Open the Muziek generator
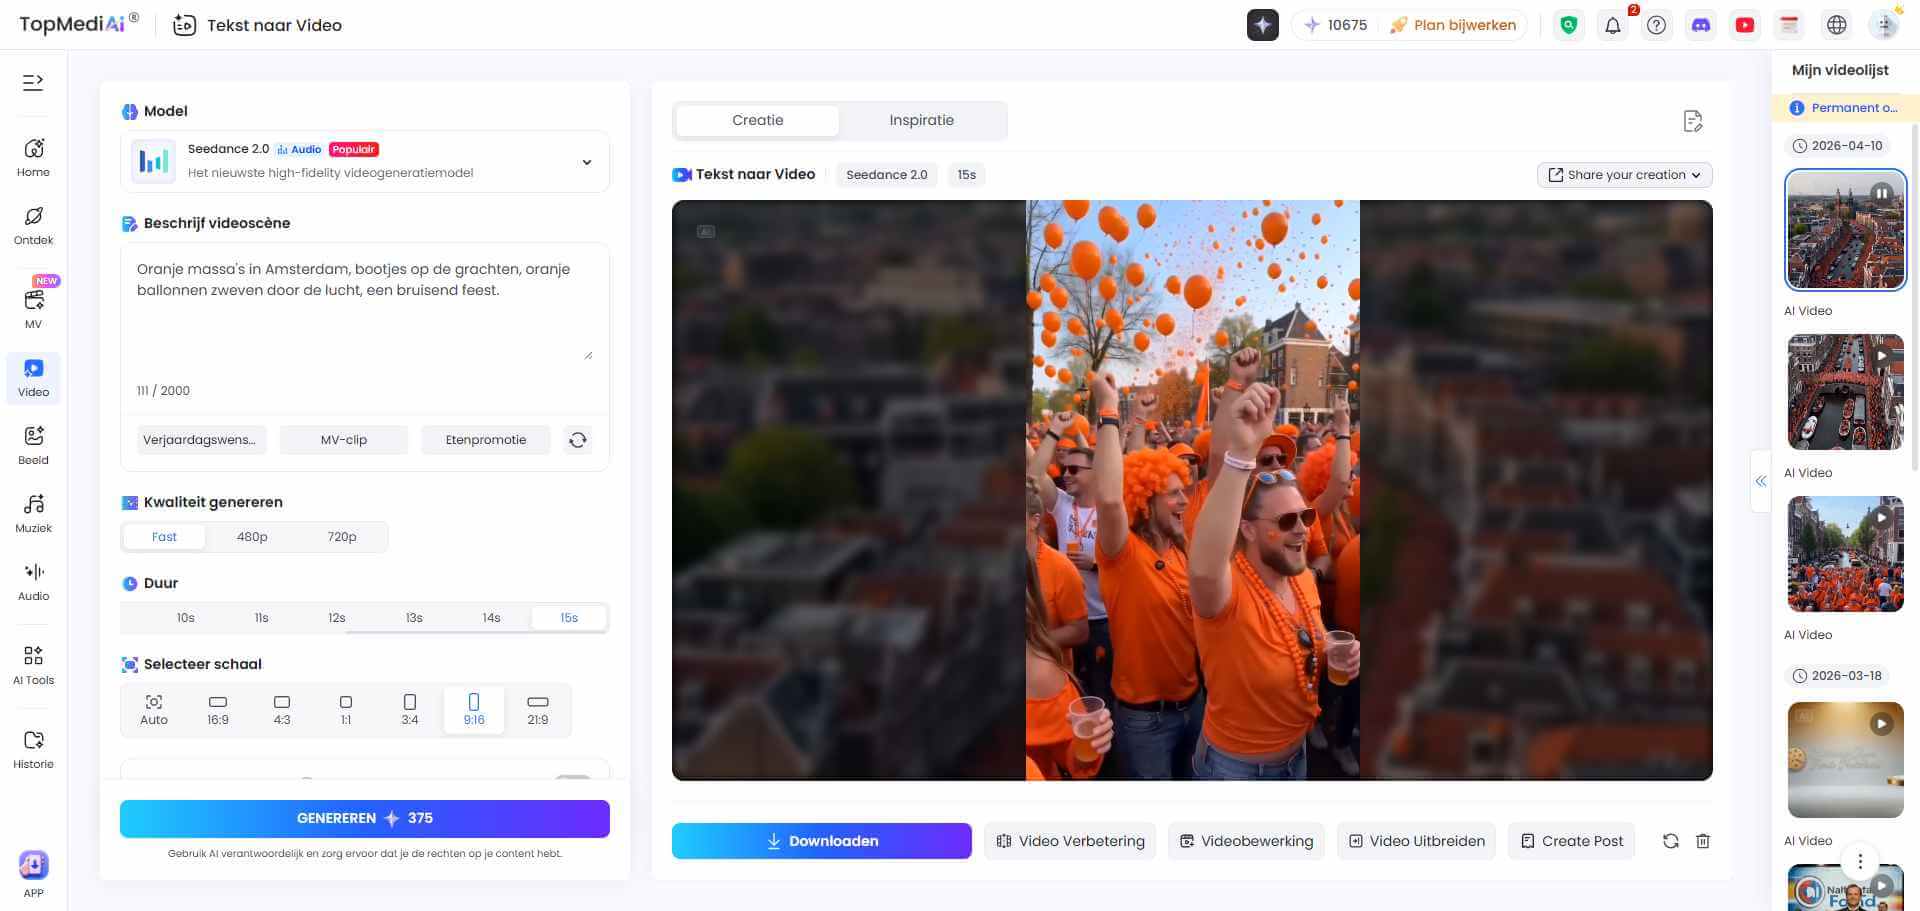 tap(33, 511)
